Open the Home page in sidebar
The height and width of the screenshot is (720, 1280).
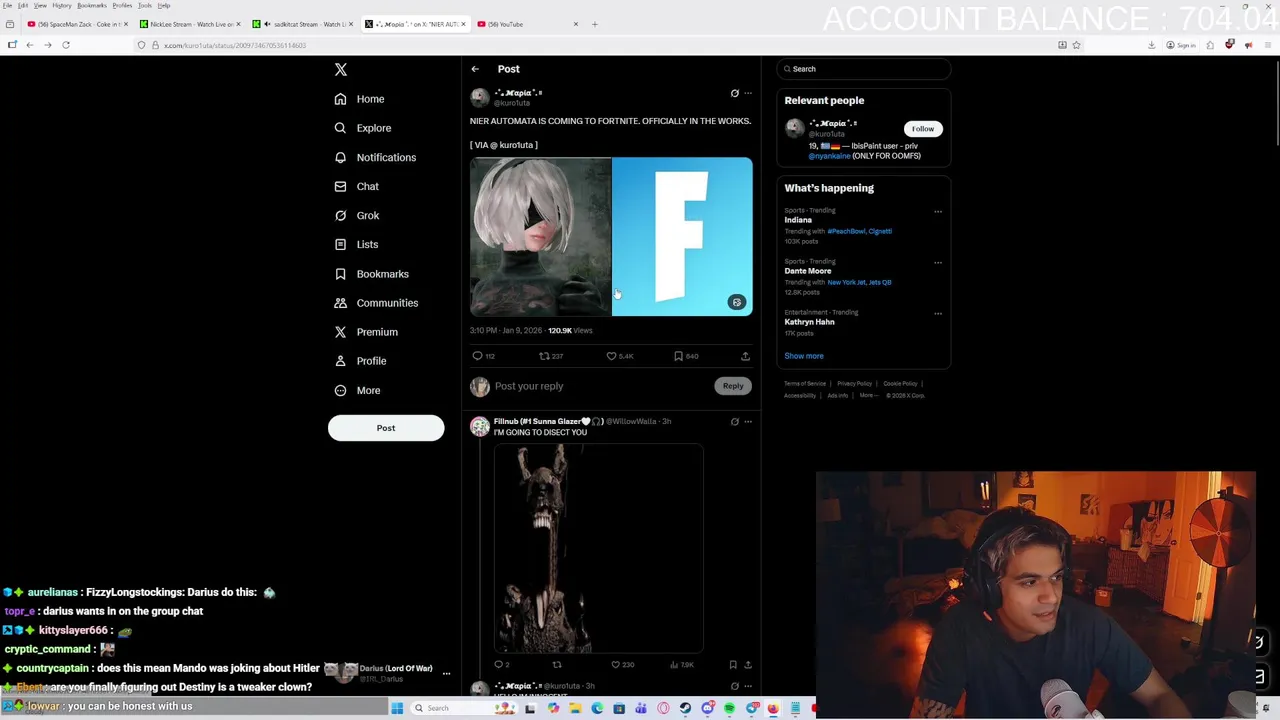[x=359, y=99]
